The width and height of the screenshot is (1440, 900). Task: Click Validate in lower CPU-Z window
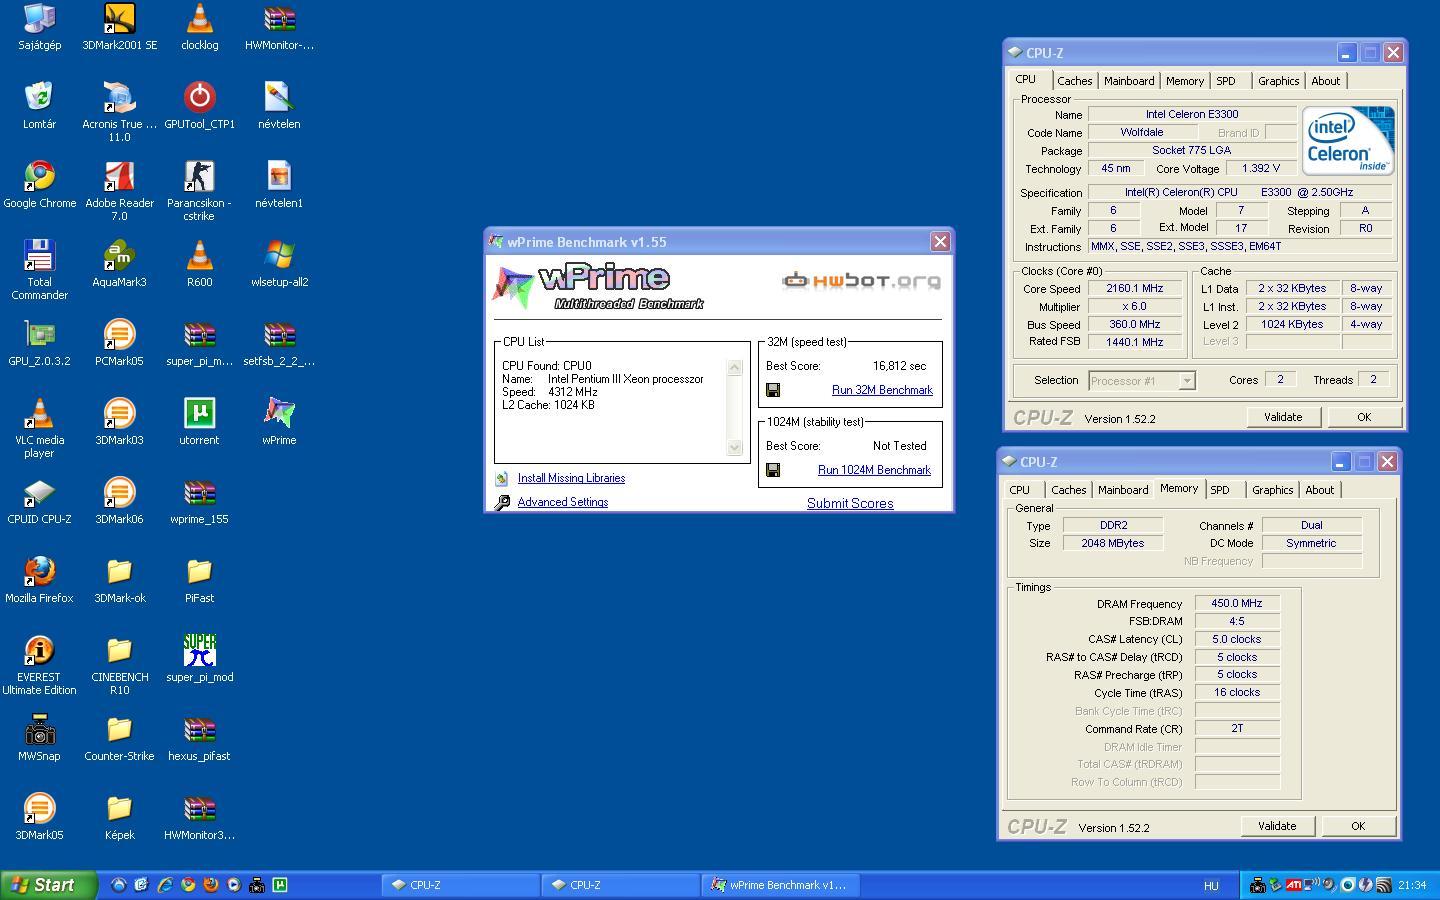point(1277,826)
